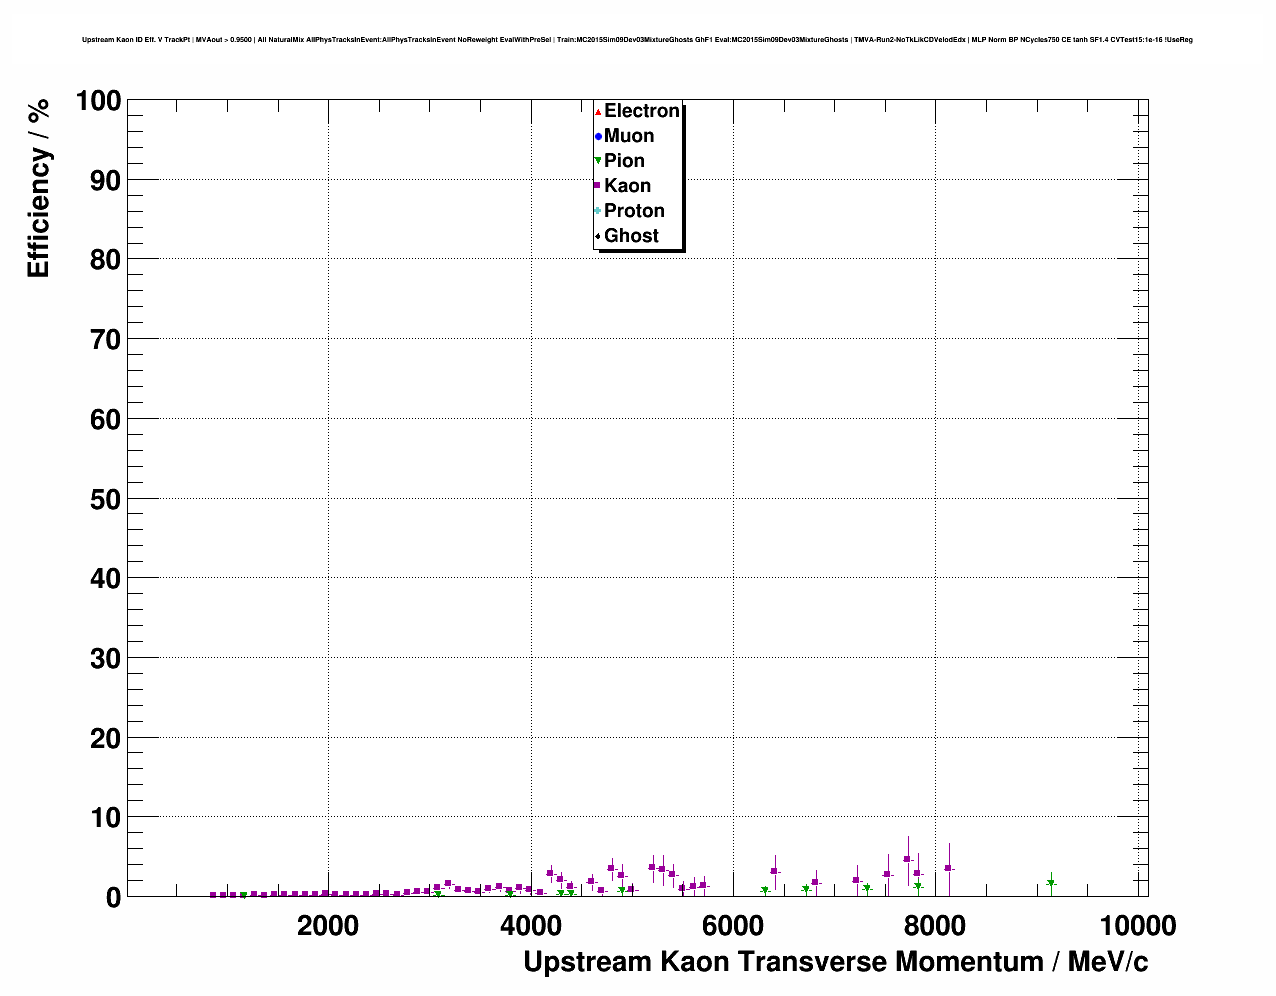Click the Kaon legend label

(627, 186)
